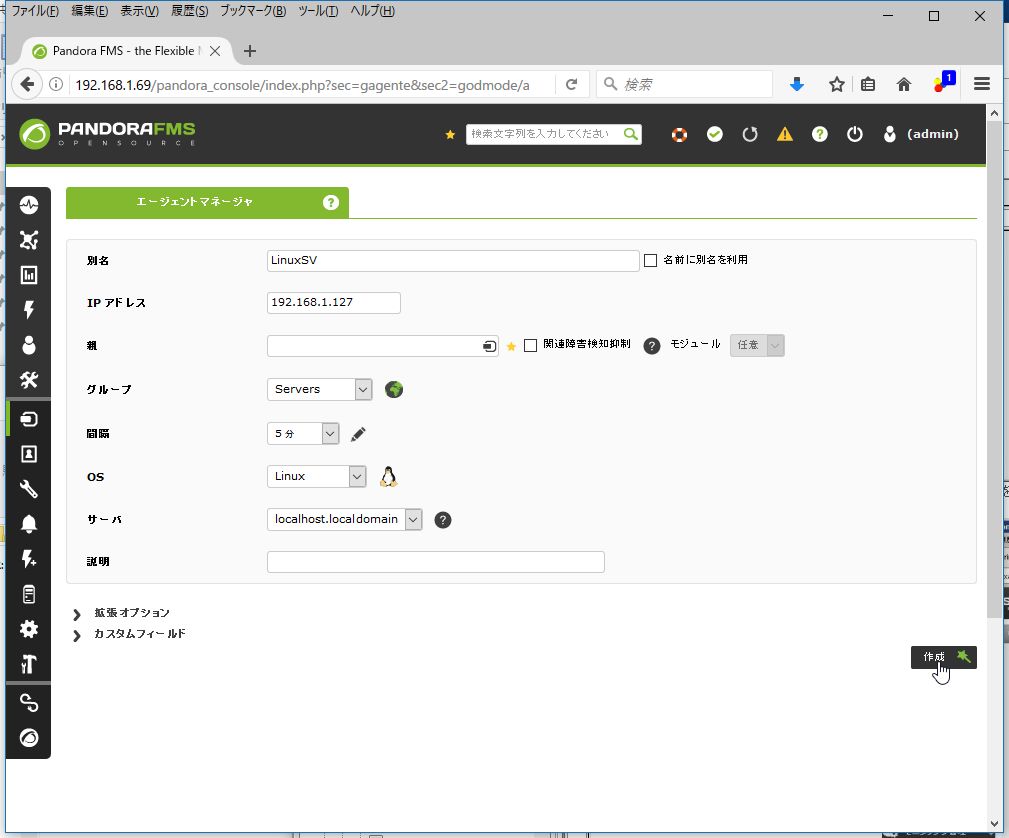The width and height of the screenshot is (1009, 838).
Task: Open the Firefox hamburger menu
Action: (x=981, y=84)
